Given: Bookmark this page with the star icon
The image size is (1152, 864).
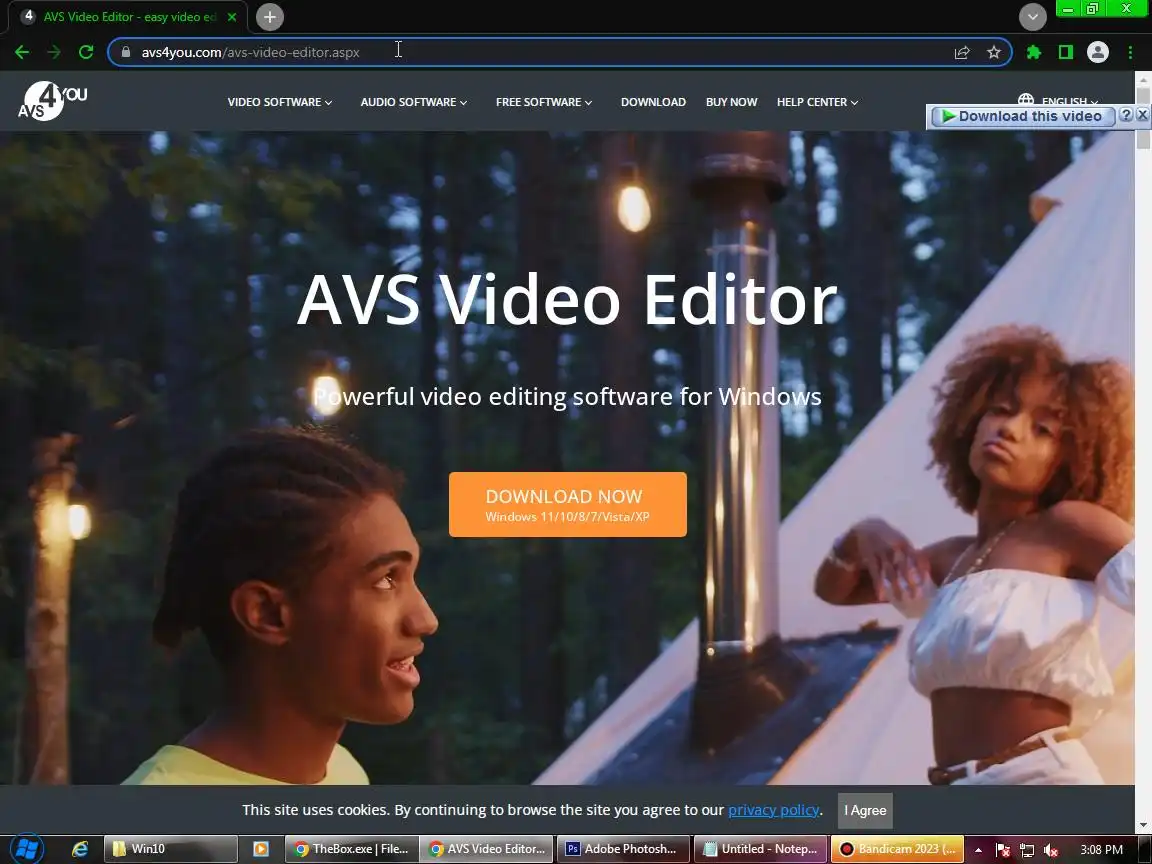Looking at the screenshot, I should coord(994,52).
